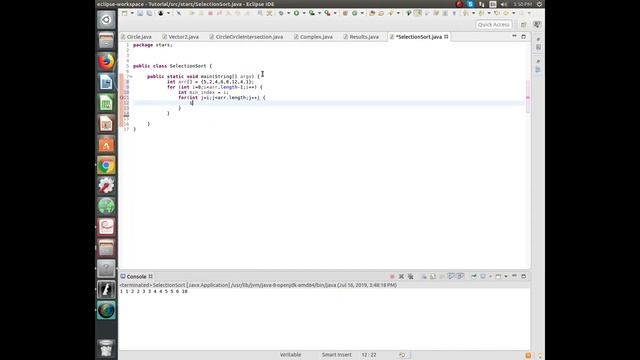640x360 pixels.
Task: Toggle Scroll Lock in Console toolbar
Action: (433, 276)
